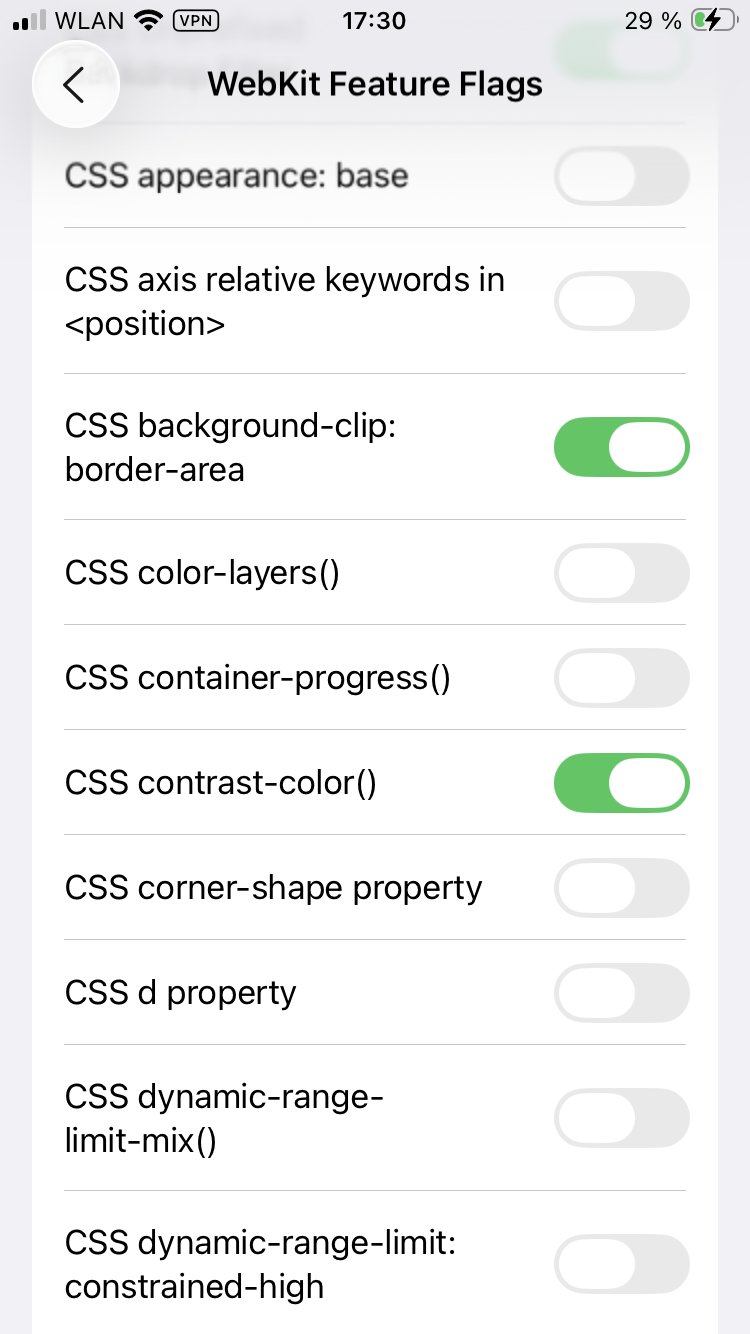Tap the CSS d property label
The image size is (750, 1334).
[181, 993]
